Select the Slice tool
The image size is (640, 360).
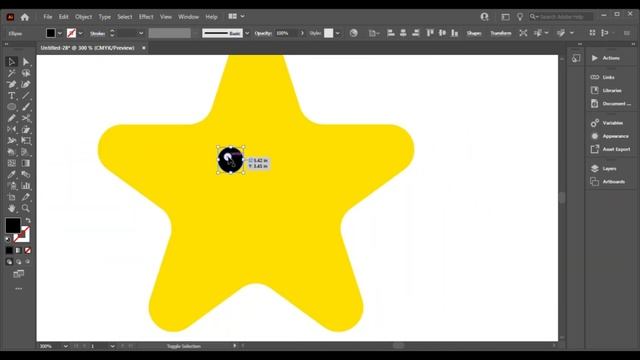(x=26, y=197)
